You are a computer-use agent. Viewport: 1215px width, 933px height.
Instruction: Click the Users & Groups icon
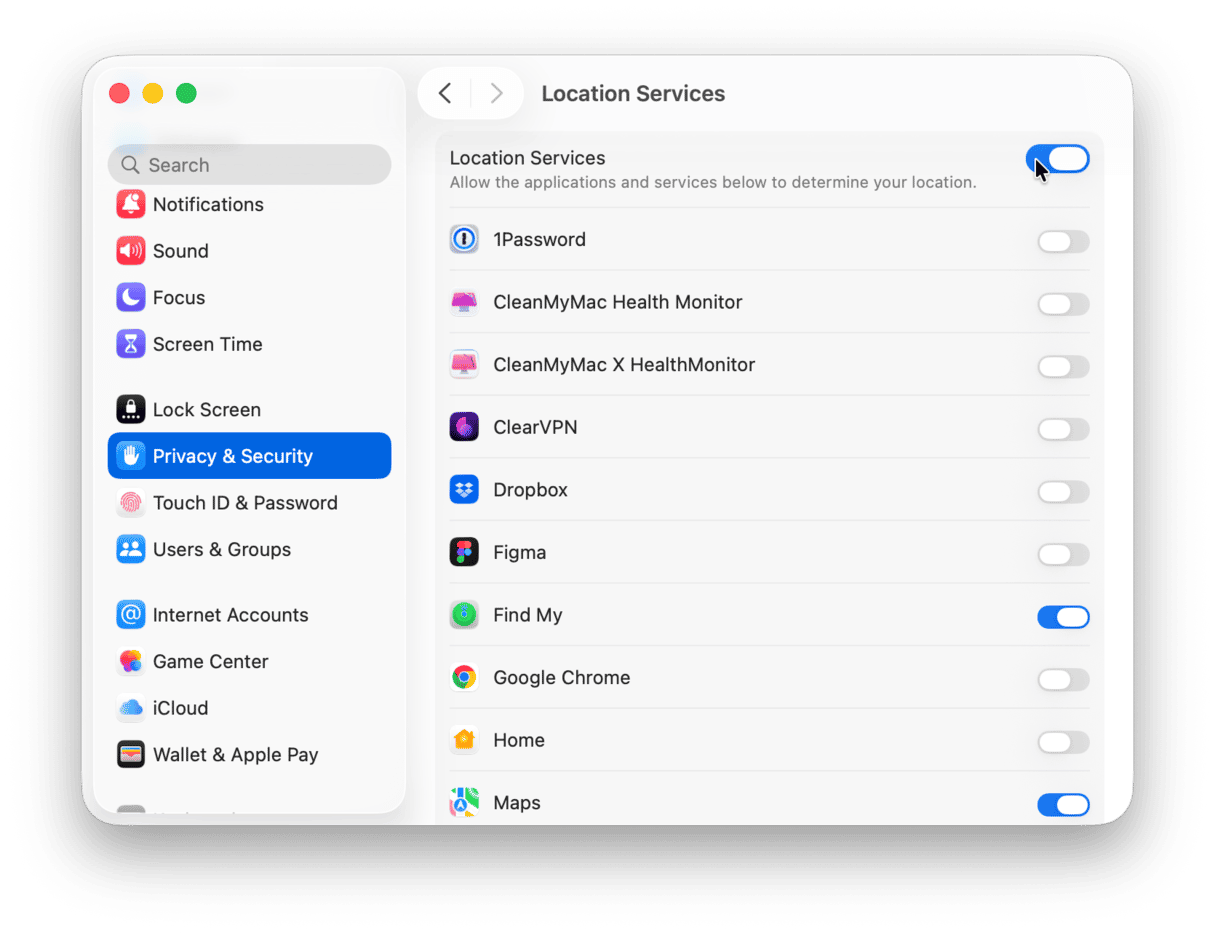[x=131, y=550]
